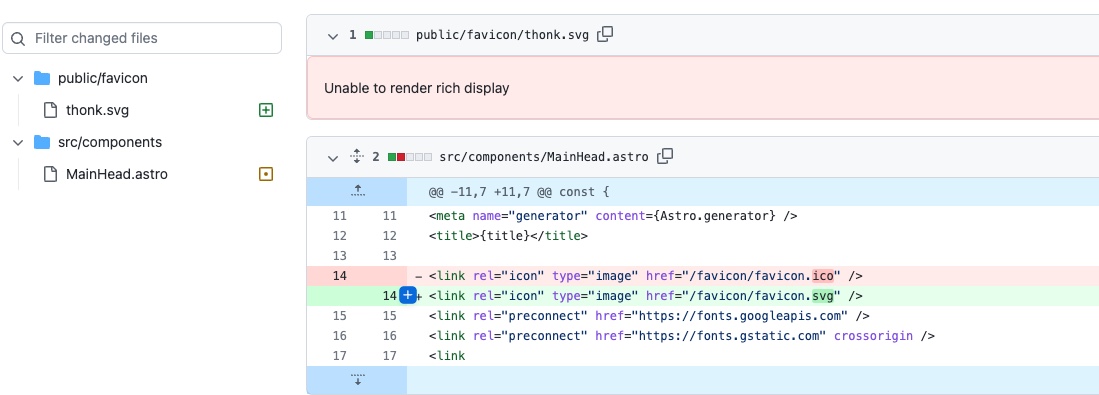Add comment on added line 14
The width and height of the screenshot is (1099, 395).
point(408,296)
